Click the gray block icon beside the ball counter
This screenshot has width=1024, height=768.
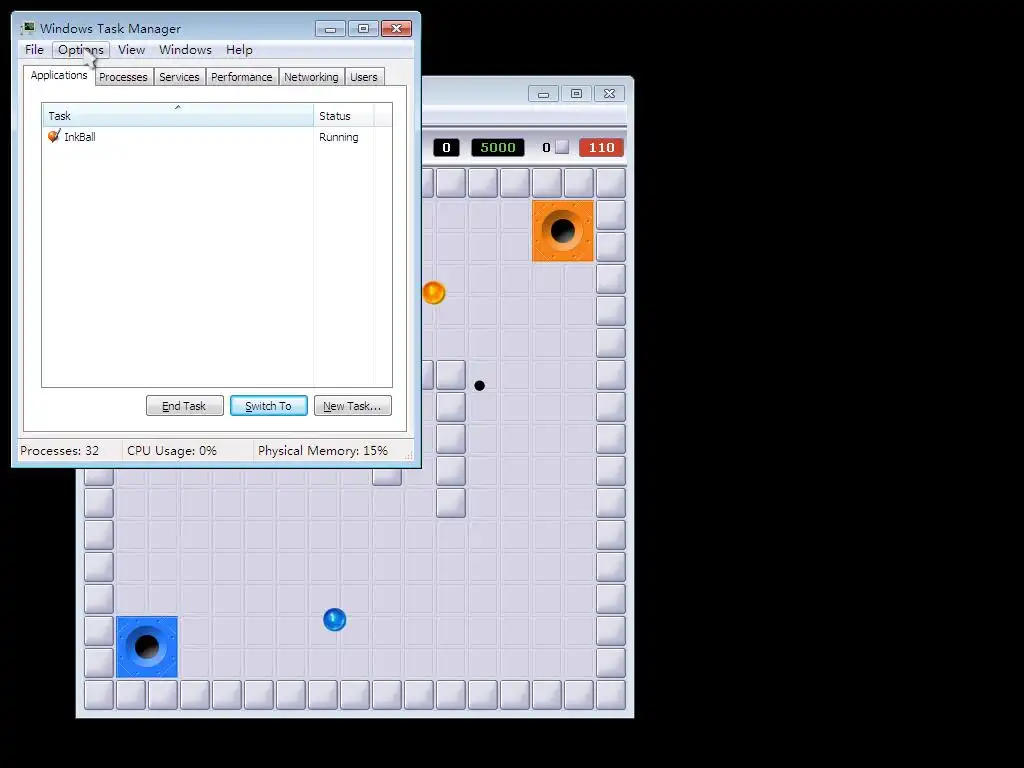pos(562,148)
